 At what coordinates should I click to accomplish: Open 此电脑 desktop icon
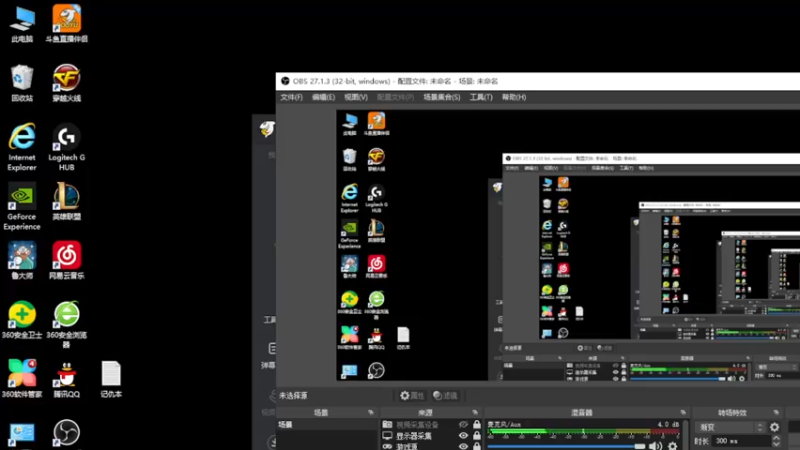coord(22,23)
